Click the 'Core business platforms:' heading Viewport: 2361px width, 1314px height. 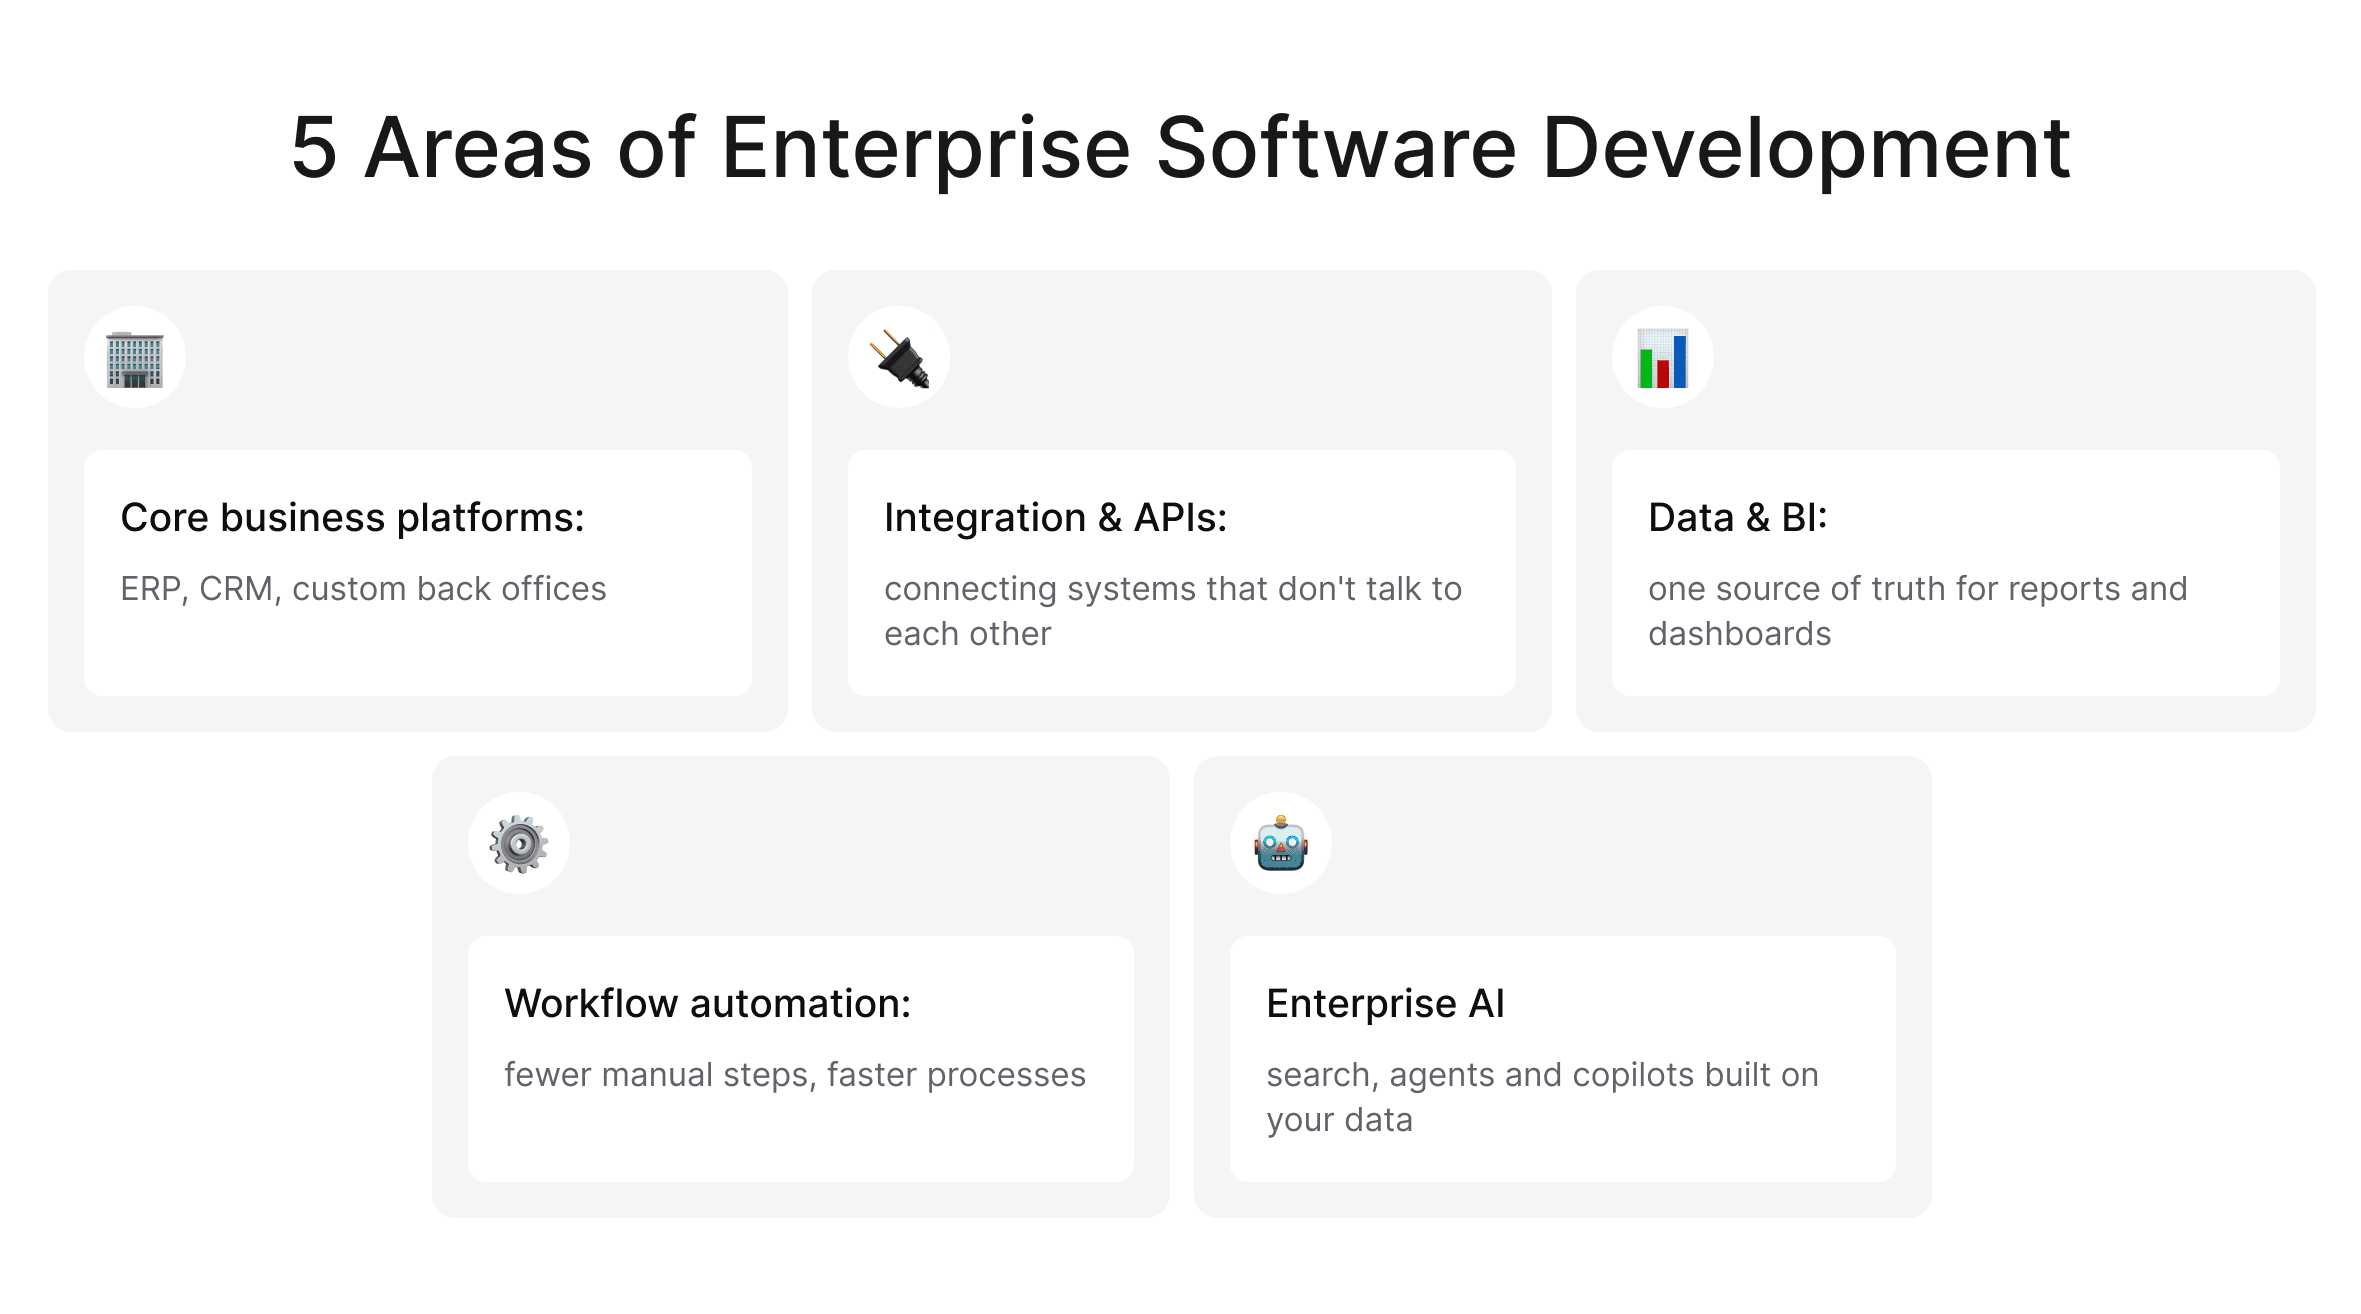coord(352,518)
